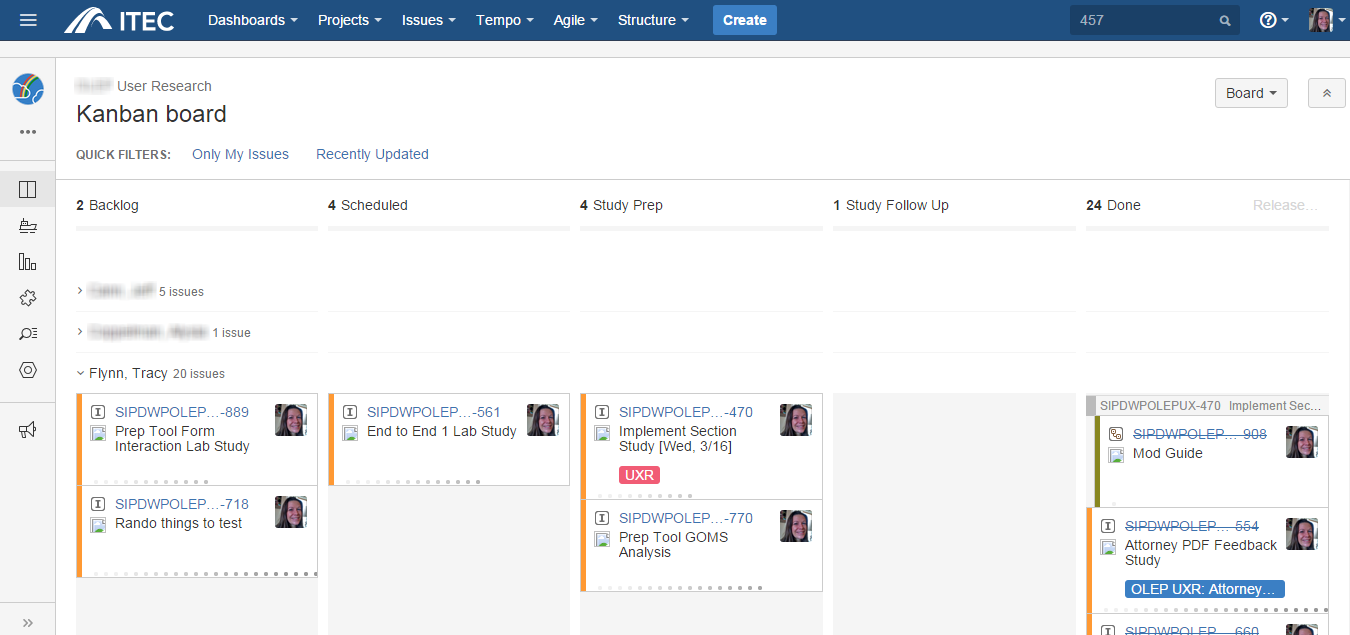Toggle the Only My Issues quick filter

click(240, 154)
